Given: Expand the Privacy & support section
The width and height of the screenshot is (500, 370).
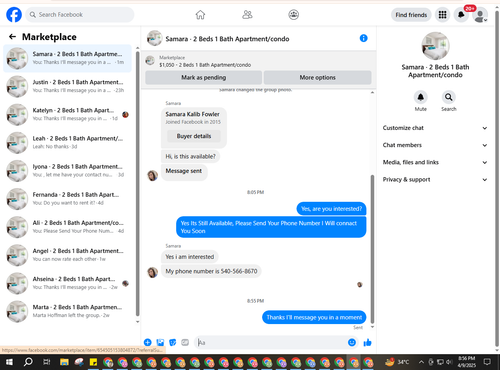Looking at the screenshot, I should tap(435, 180).
